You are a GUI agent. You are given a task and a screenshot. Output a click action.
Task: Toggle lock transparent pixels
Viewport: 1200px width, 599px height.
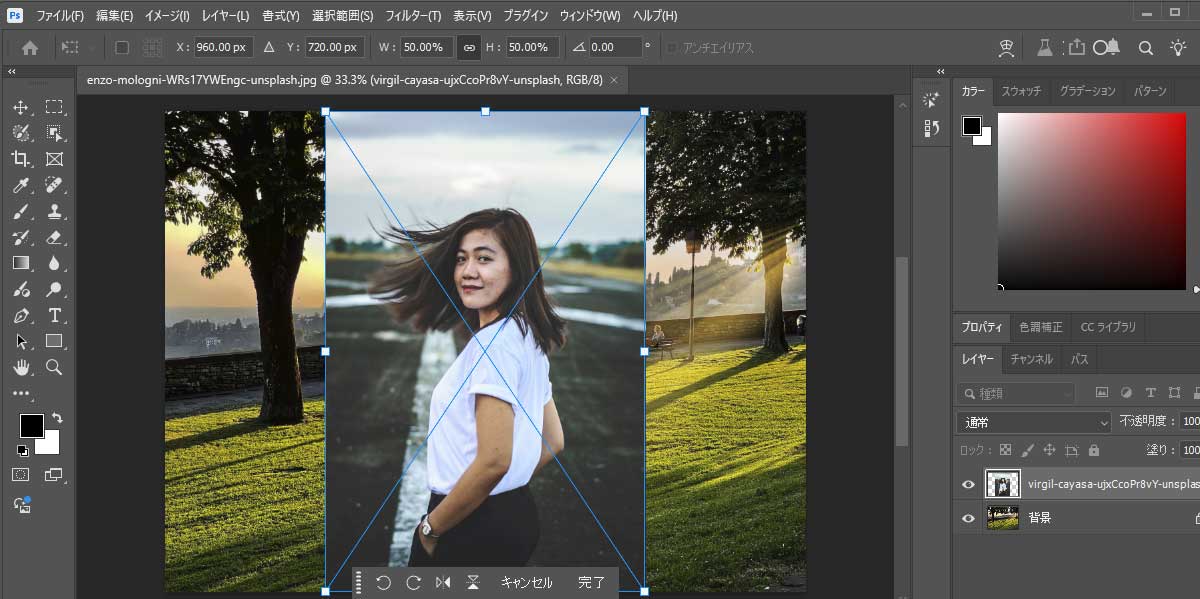point(1006,450)
